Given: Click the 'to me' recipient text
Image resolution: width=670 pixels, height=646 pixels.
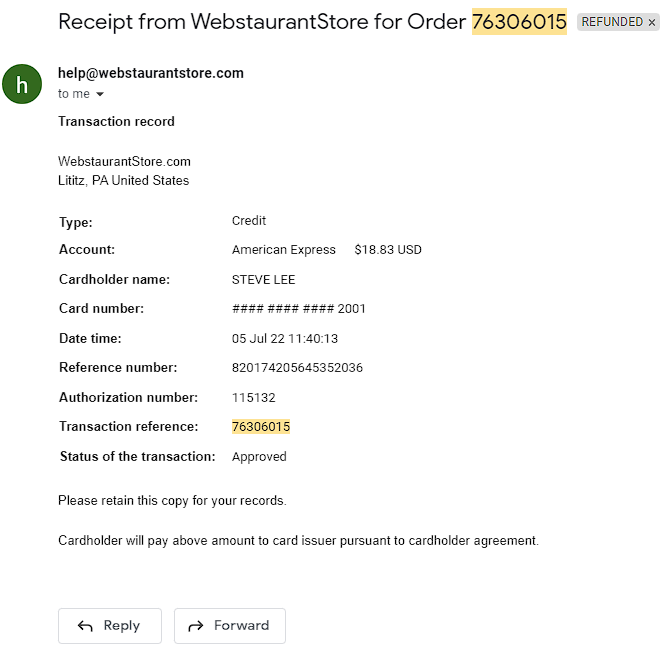Looking at the screenshot, I should pos(74,94).
